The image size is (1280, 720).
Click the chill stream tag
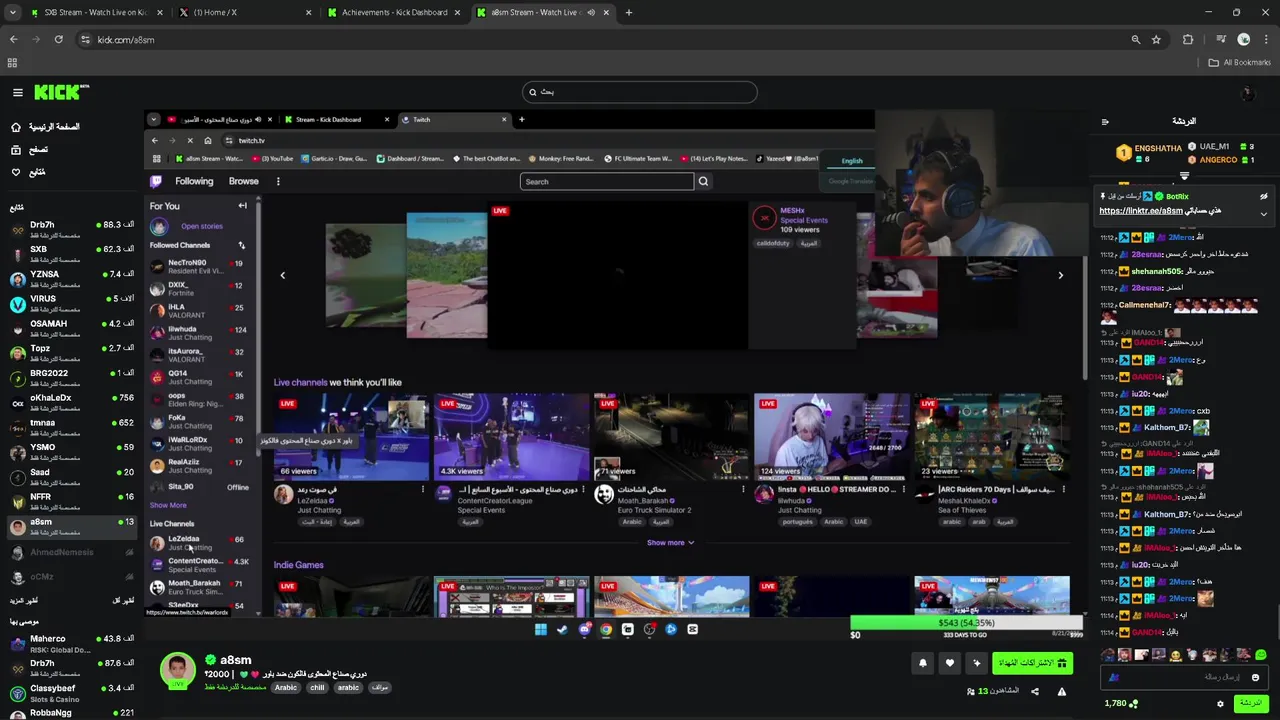click(x=317, y=688)
